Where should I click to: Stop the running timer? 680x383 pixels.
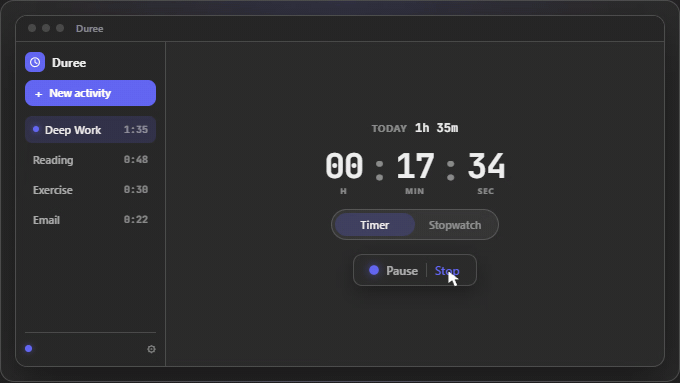(x=447, y=270)
